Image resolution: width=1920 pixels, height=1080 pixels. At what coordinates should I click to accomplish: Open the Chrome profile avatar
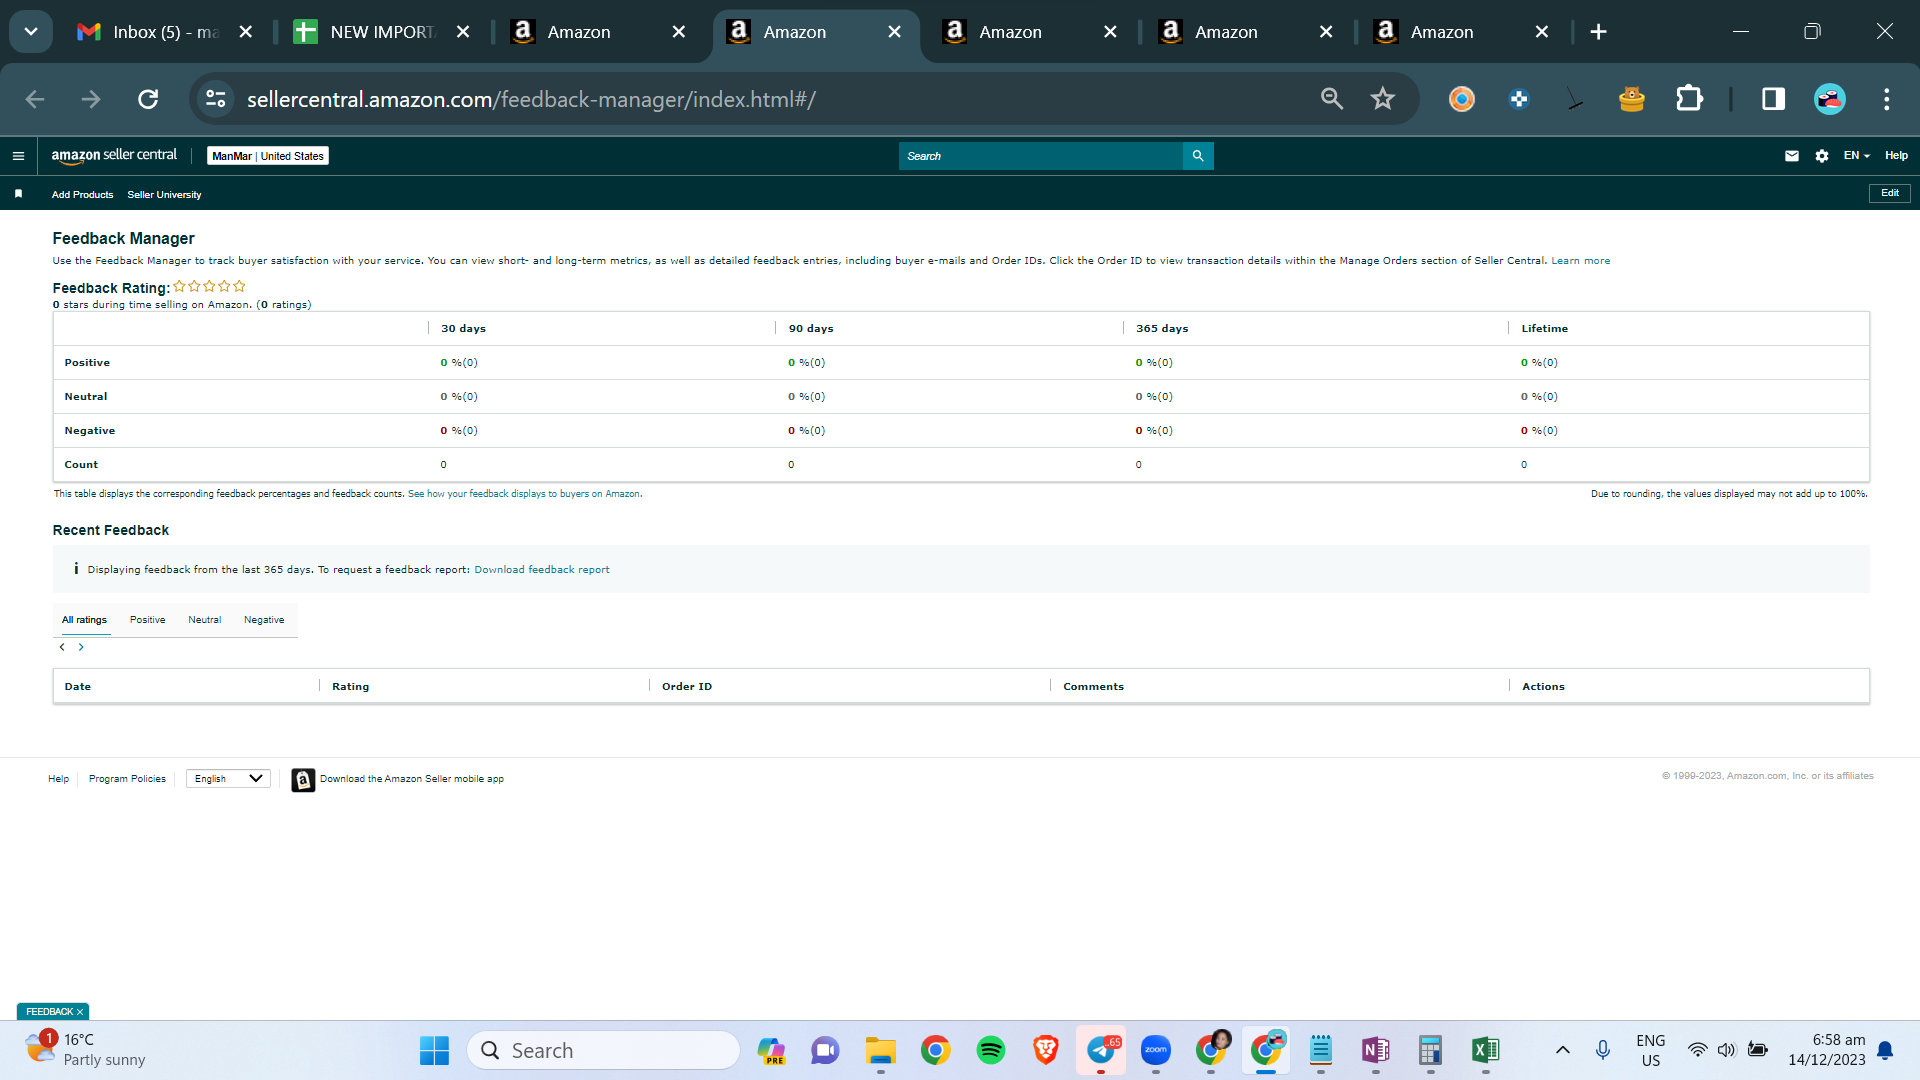tap(1830, 99)
